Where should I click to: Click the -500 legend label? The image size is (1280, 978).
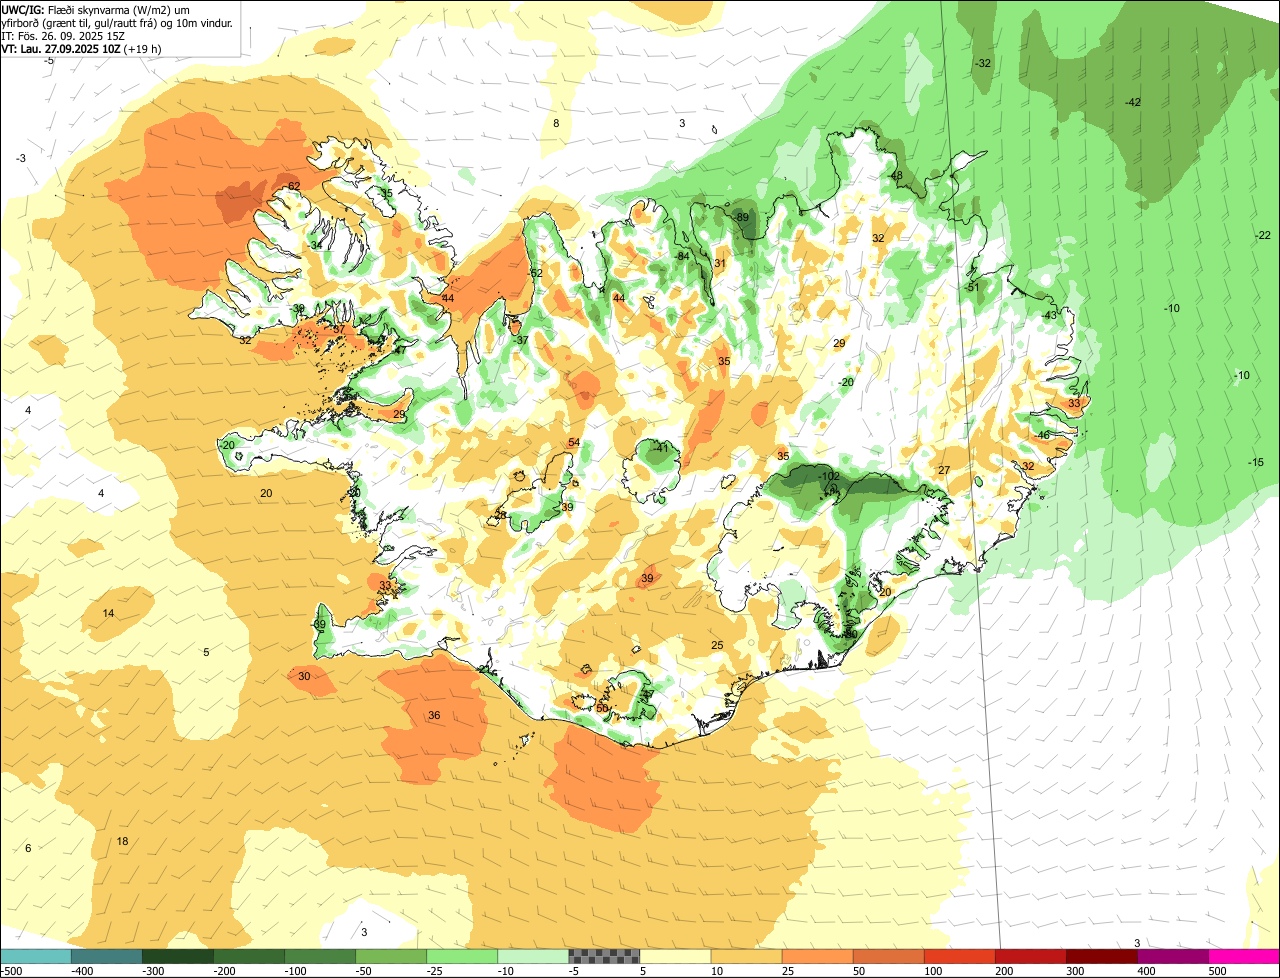(10, 970)
